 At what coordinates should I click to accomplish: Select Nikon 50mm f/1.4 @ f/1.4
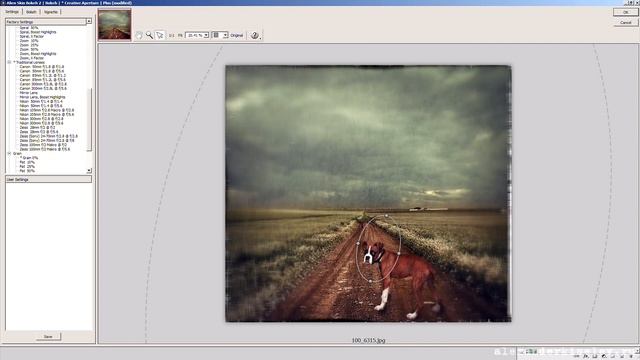pyautogui.click(x=41, y=101)
